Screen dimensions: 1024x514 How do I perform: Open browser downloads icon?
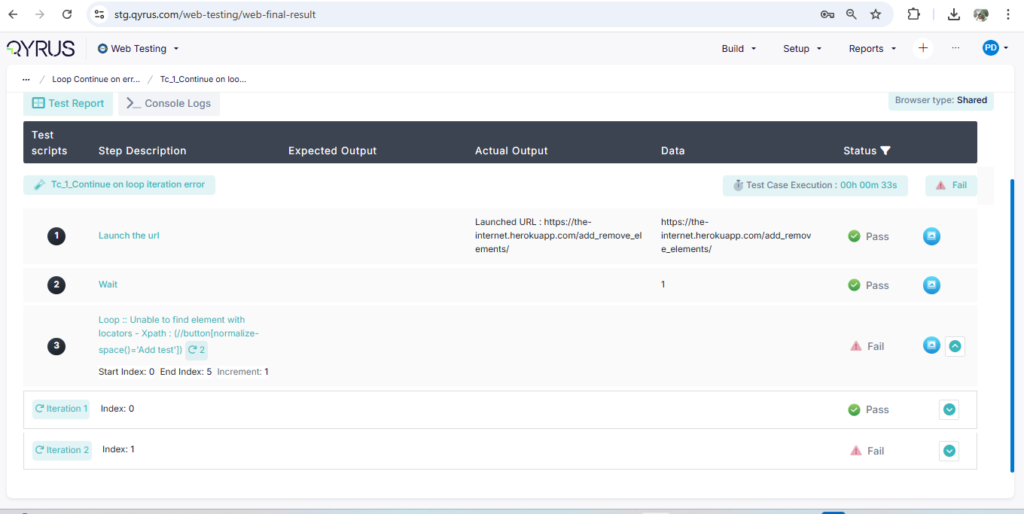point(954,15)
